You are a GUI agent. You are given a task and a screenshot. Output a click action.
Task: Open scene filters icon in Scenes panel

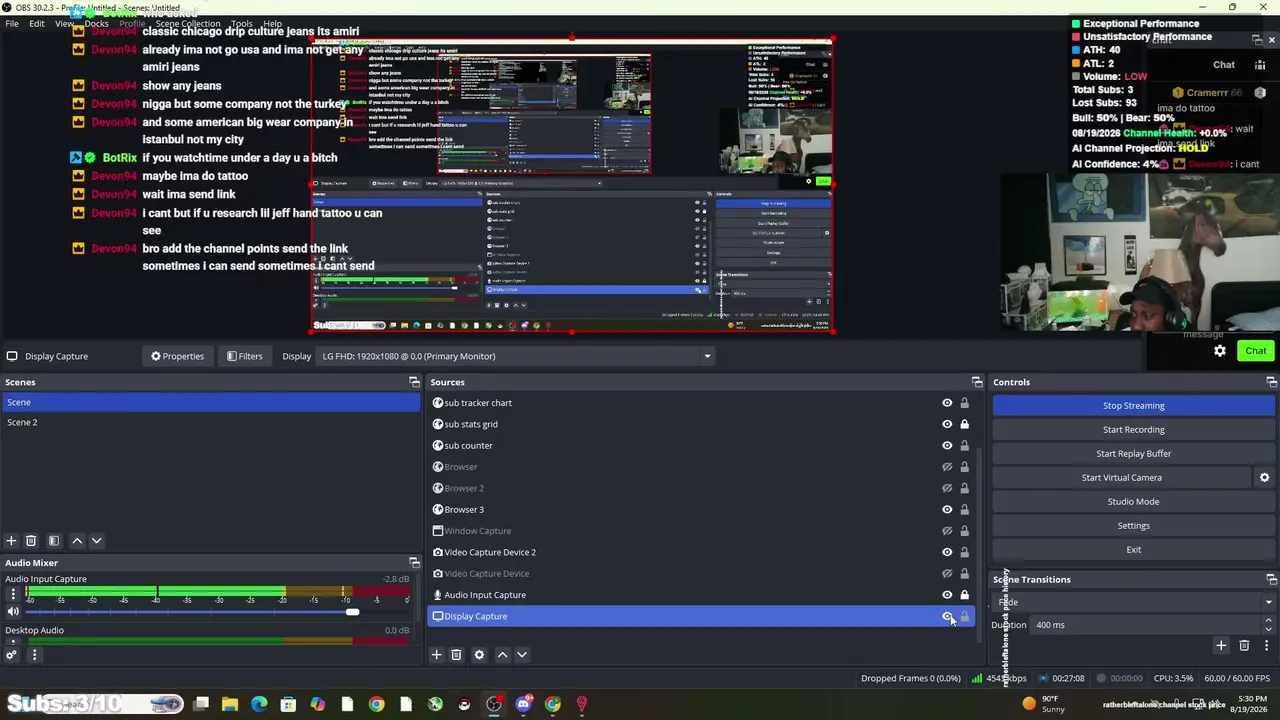pyautogui.click(x=54, y=541)
